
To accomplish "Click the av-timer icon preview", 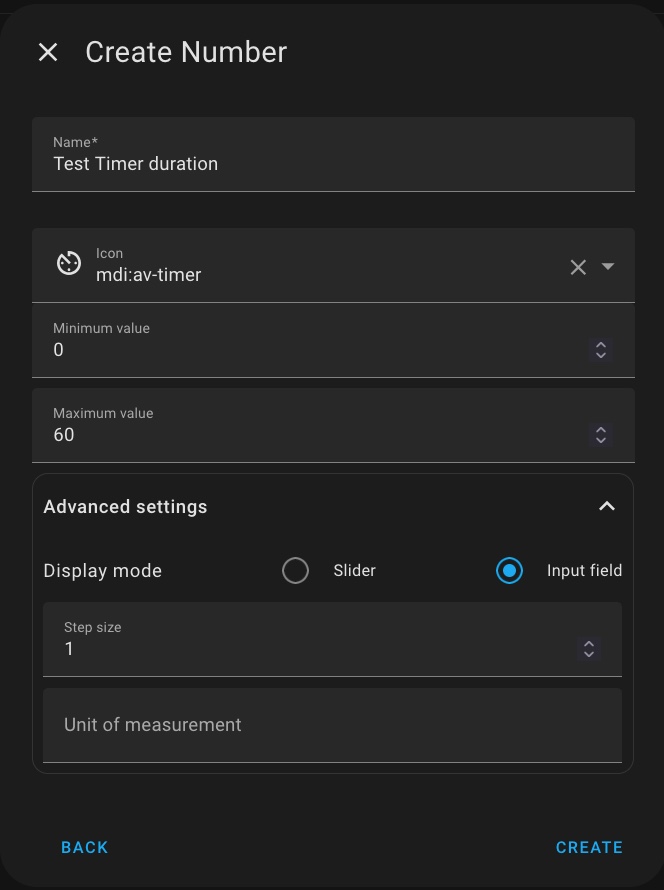I will pyautogui.click(x=69, y=264).
